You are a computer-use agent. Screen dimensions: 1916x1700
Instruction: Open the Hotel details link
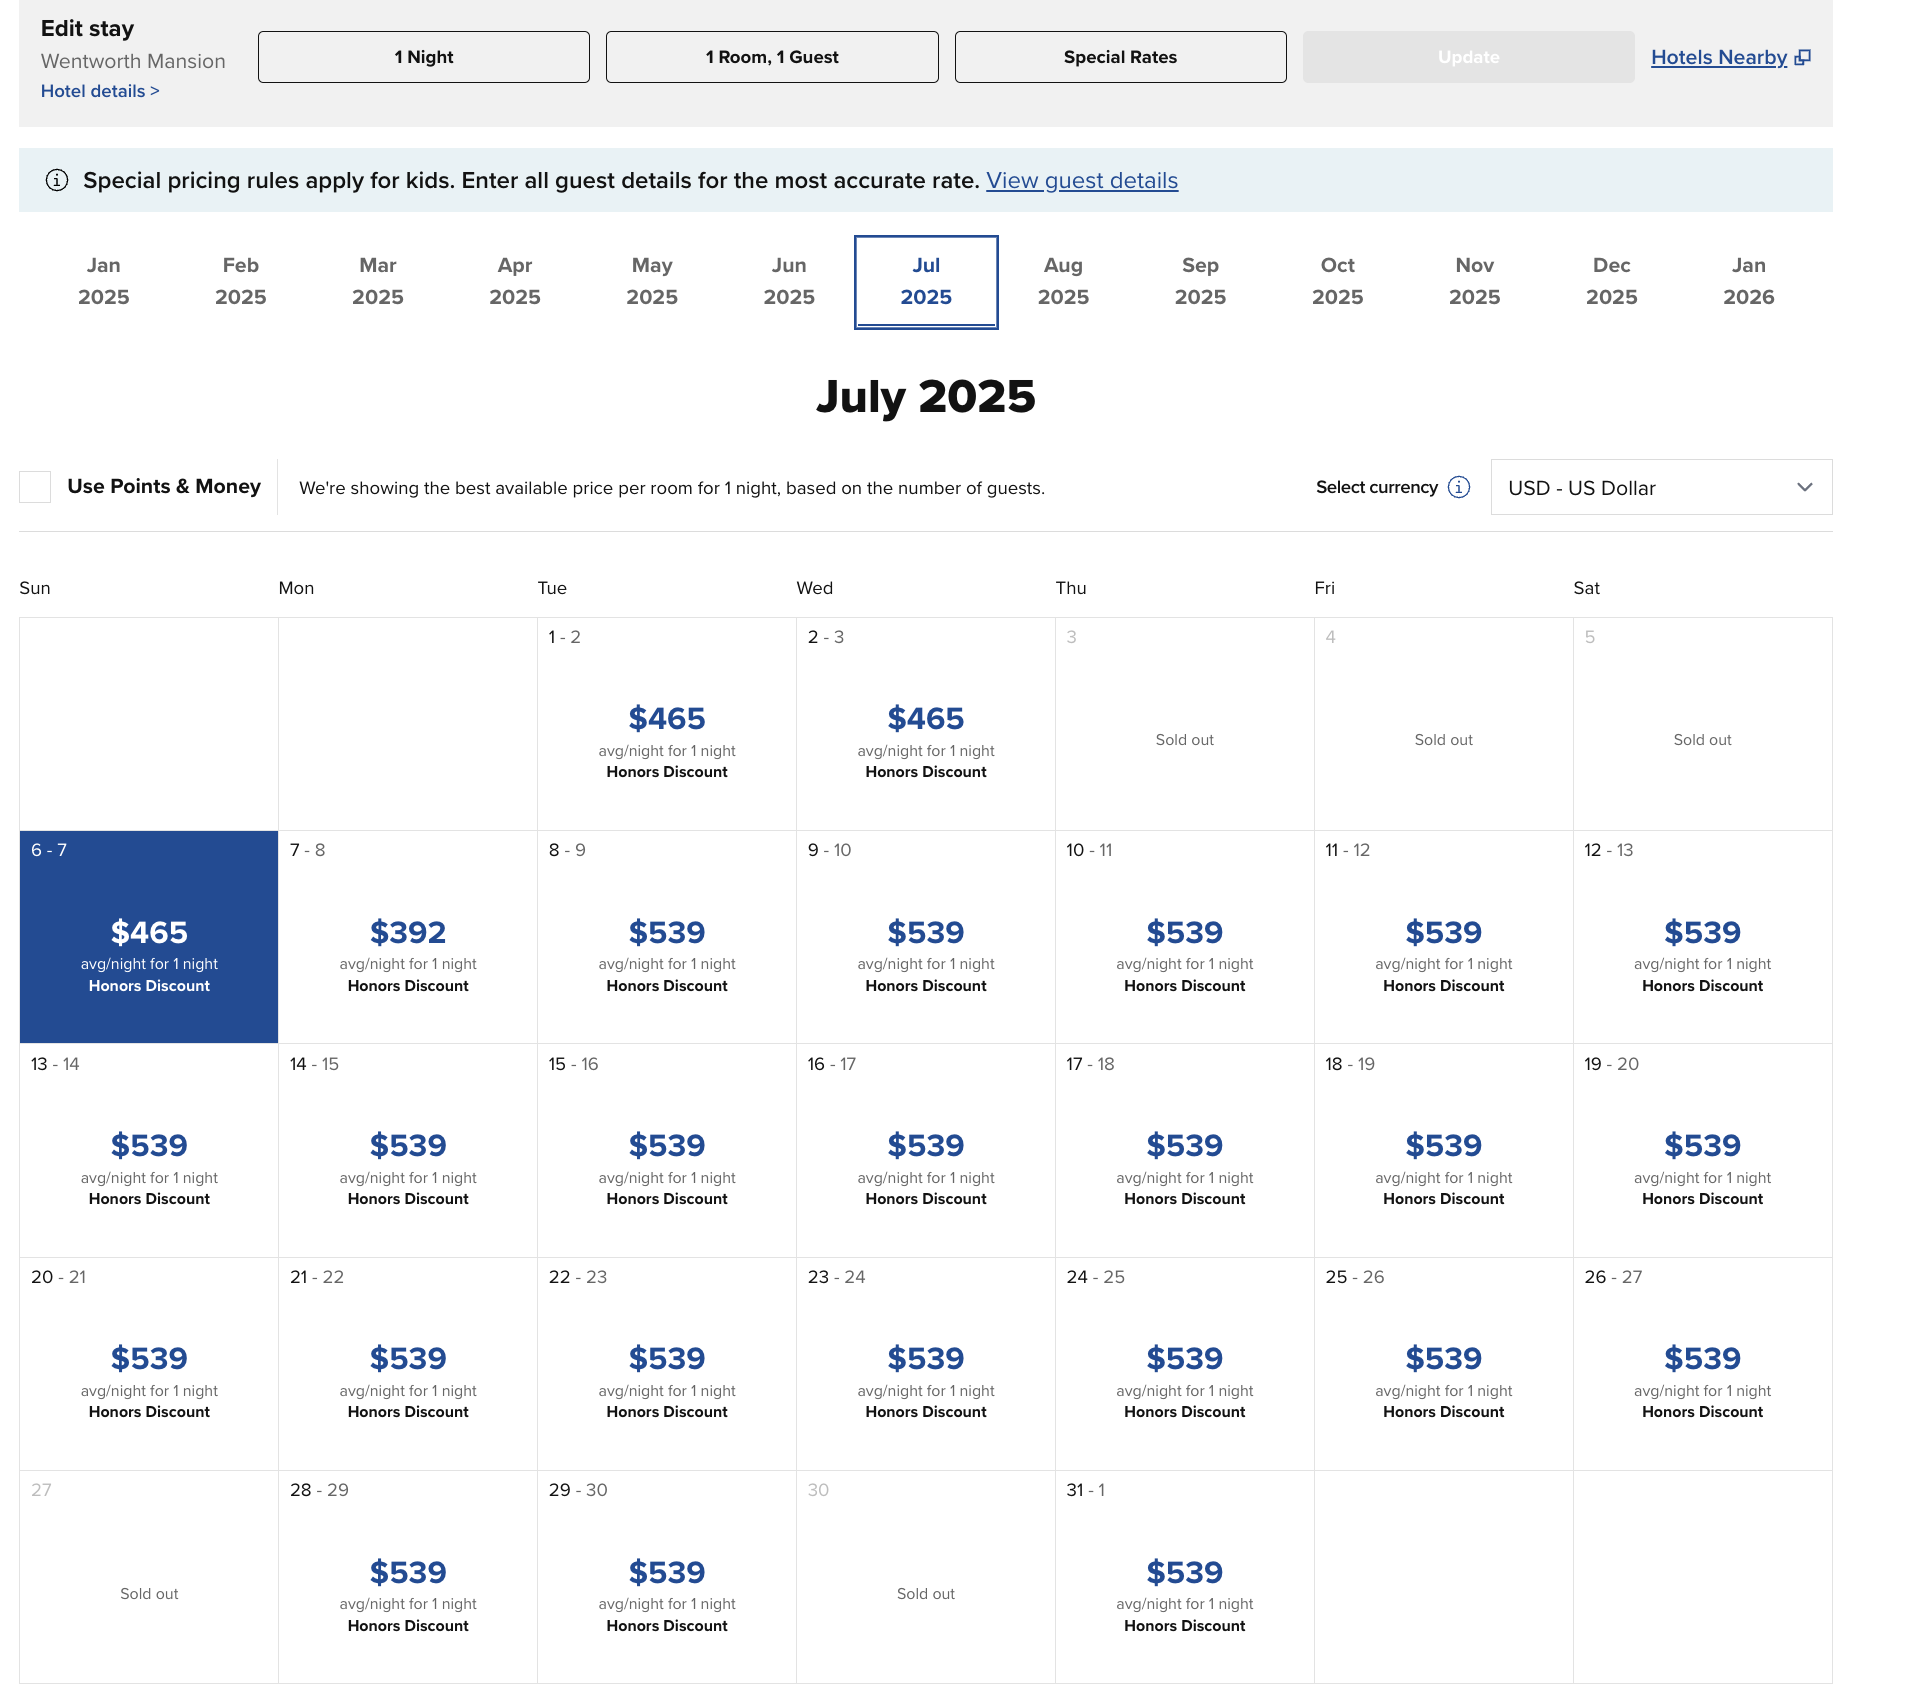[x=99, y=91]
